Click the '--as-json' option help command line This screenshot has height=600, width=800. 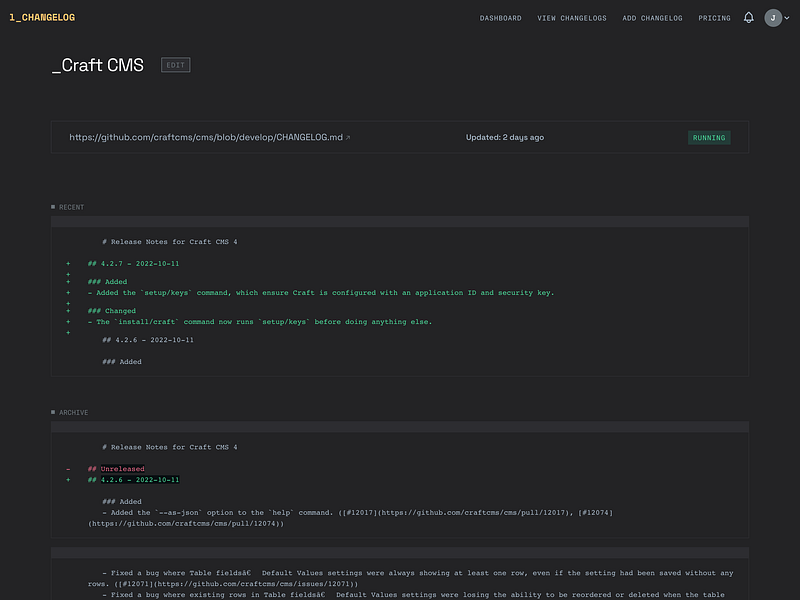click(x=350, y=518)
